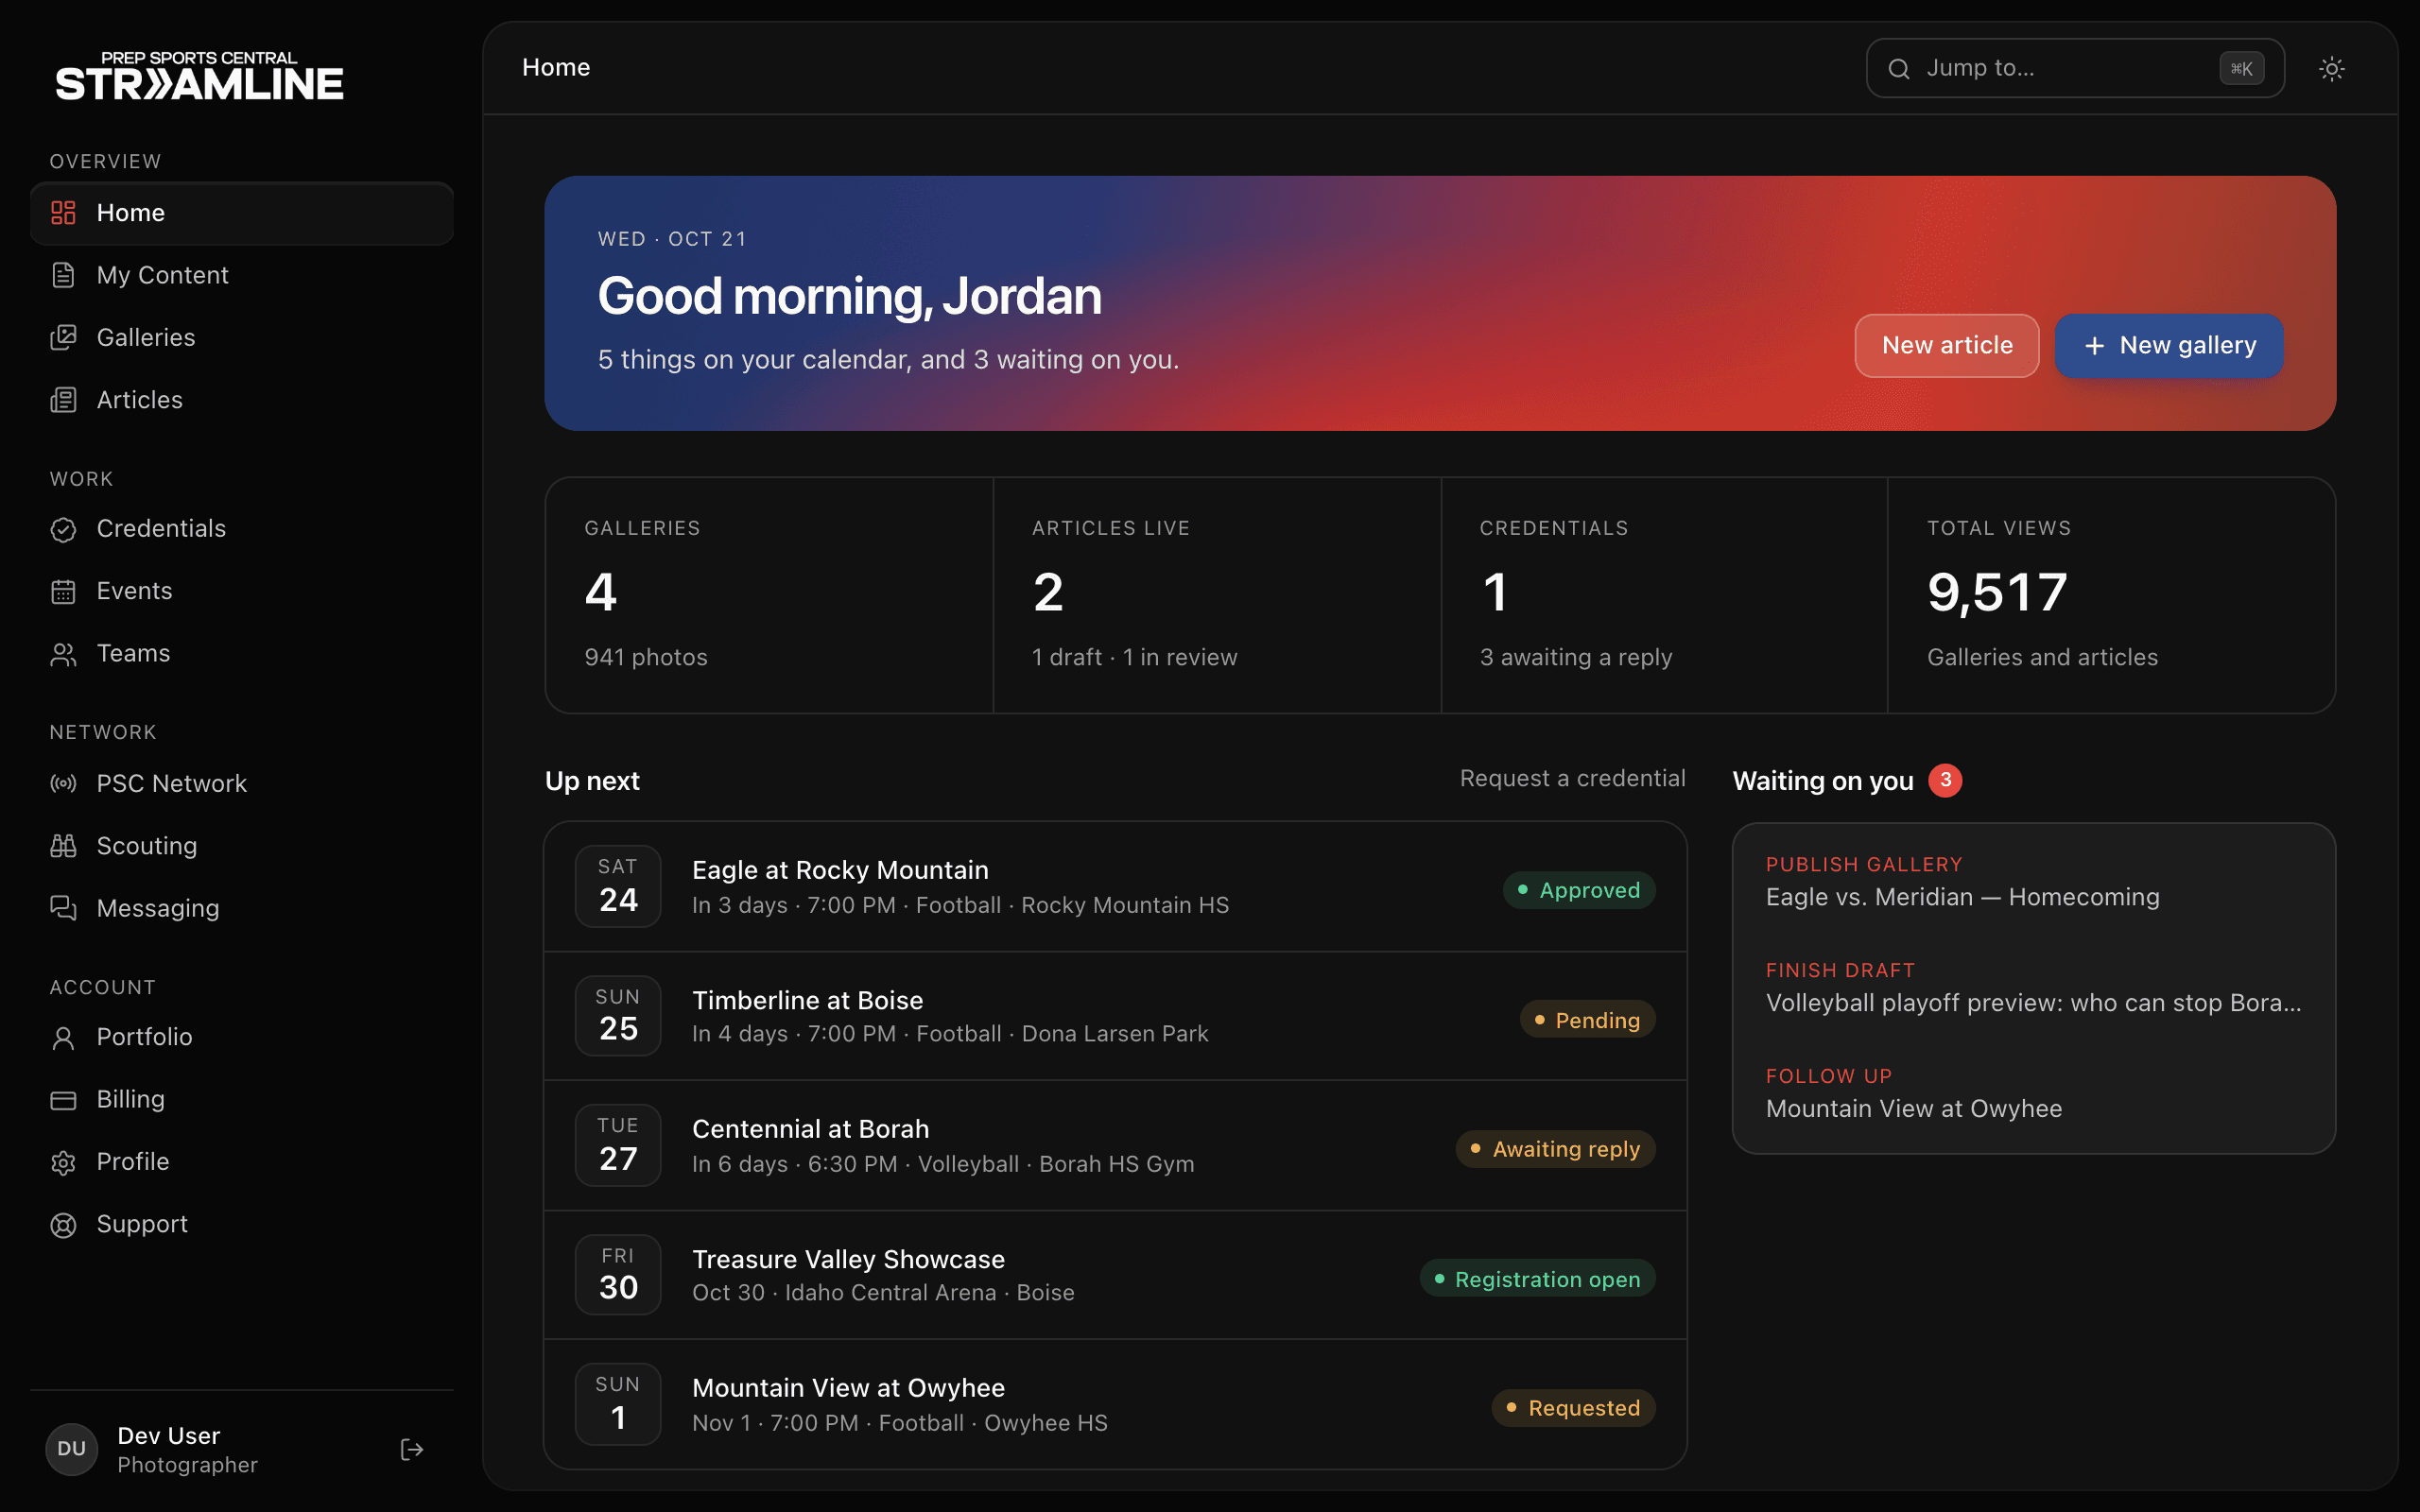Click the Support lifebuoy icon

click(x=63, y=1225)
